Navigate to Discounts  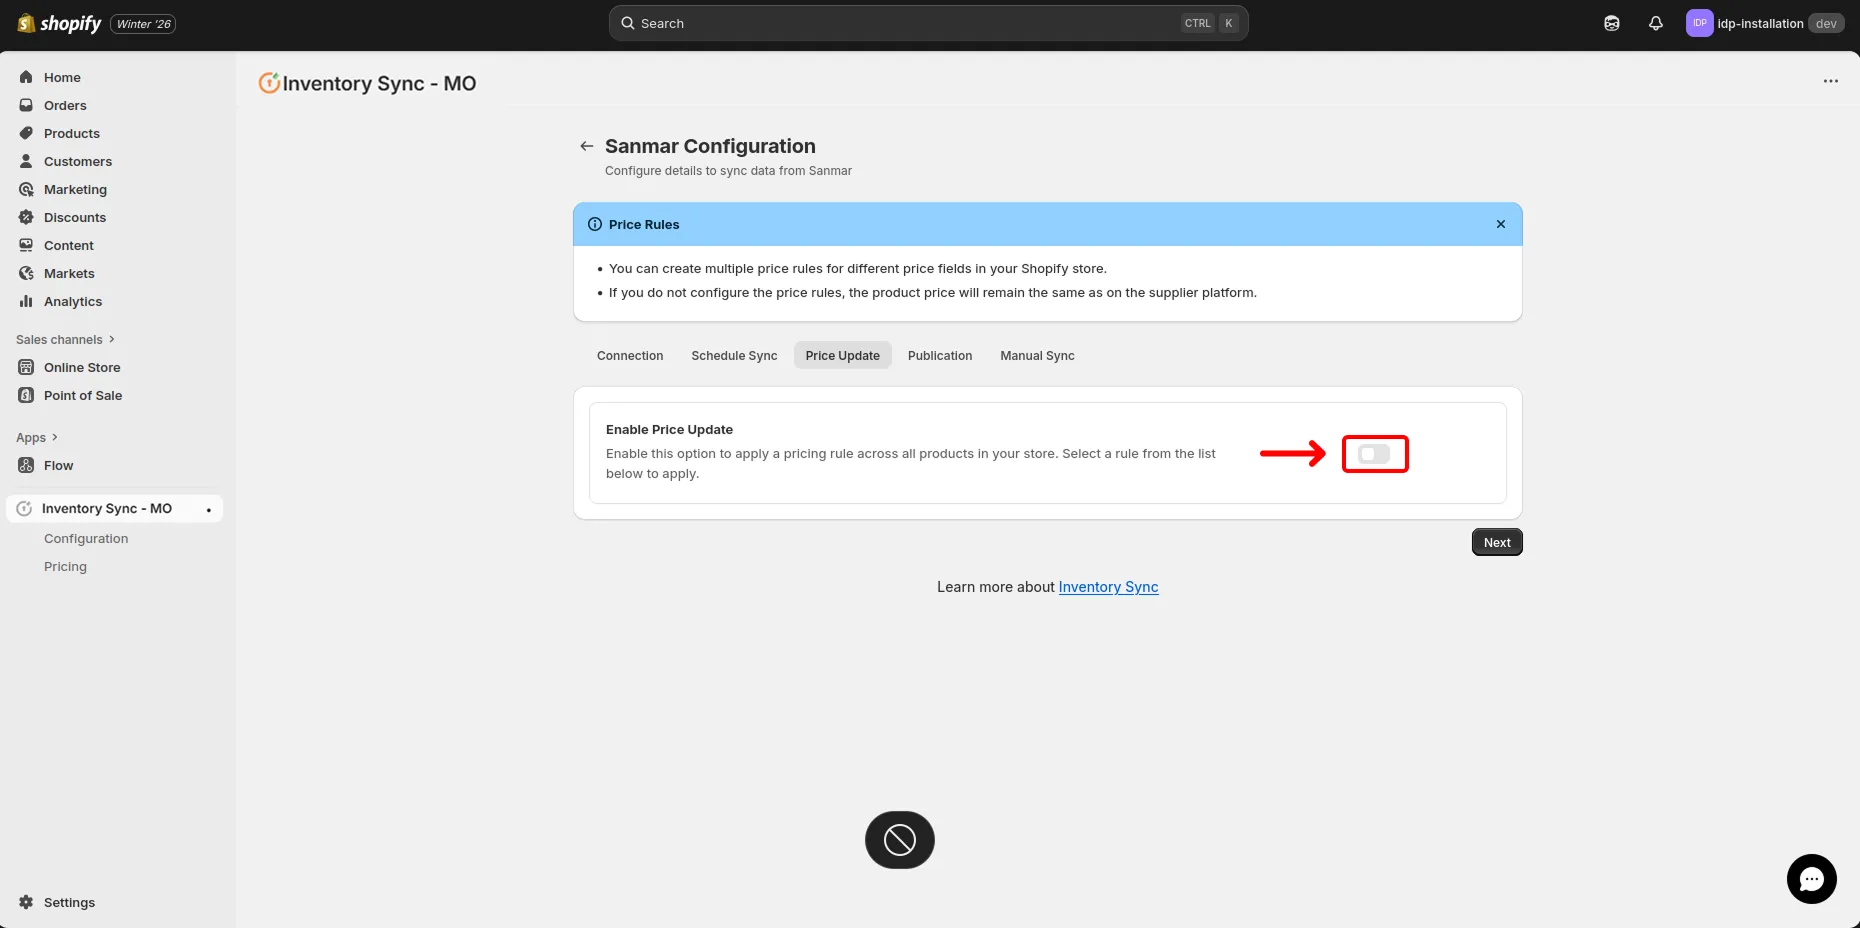click(x=74, y=217)
